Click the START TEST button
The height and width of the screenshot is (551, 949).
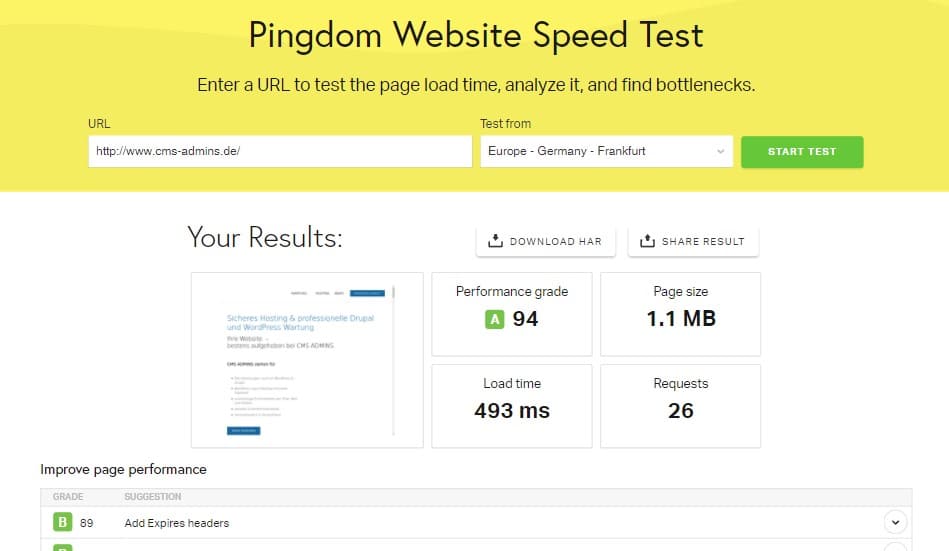pyautogui.click(x=802, y=152)
